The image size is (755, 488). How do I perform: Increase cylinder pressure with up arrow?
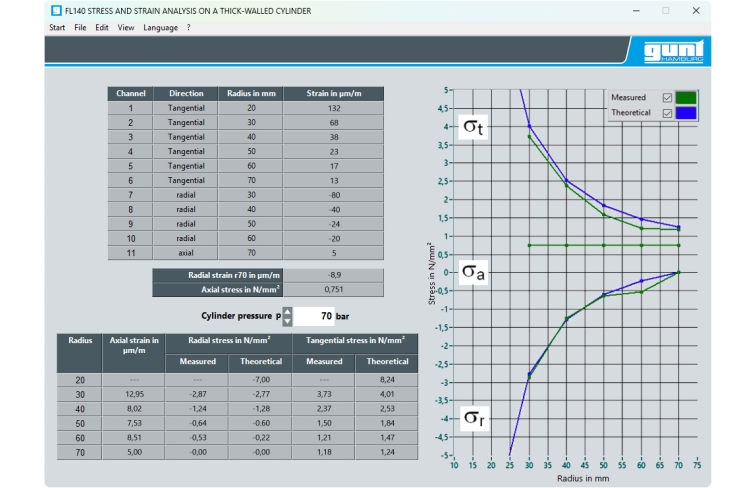click(x=288, y=311)
